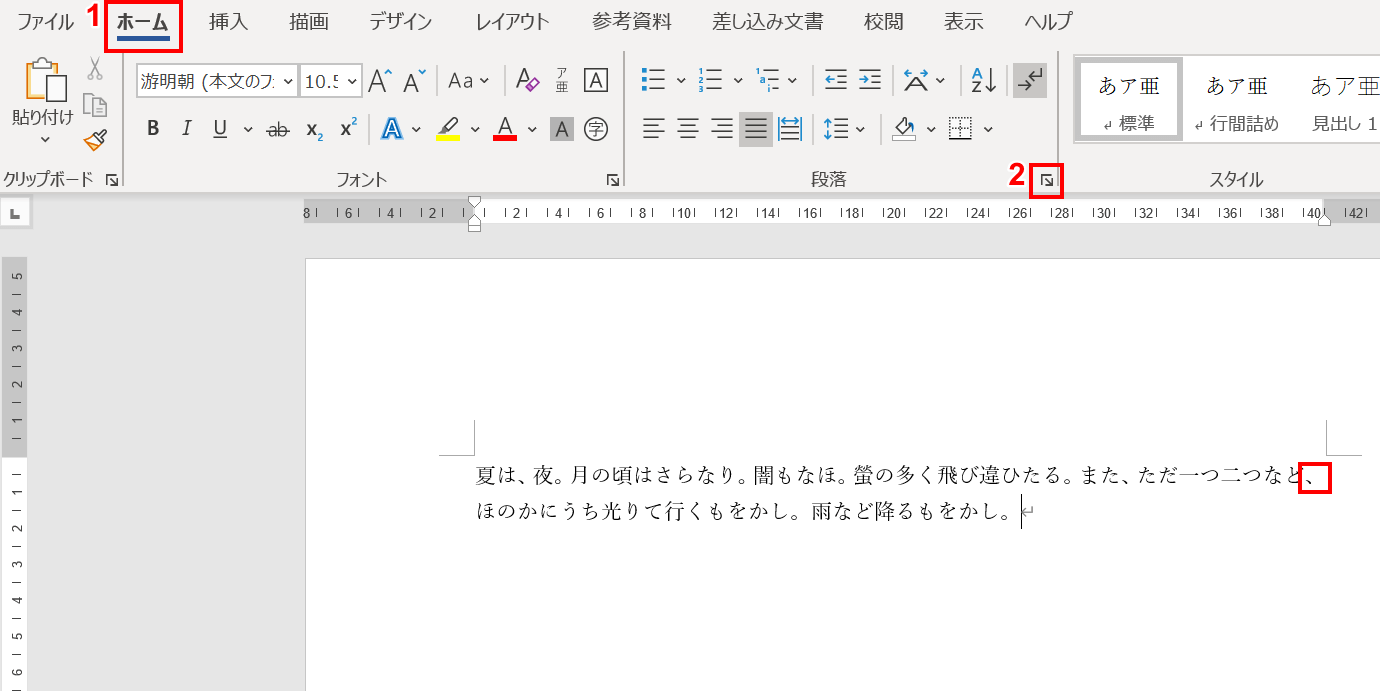
Task: Toggle show/hide paragraph marks
Action: pos(1029,81)
